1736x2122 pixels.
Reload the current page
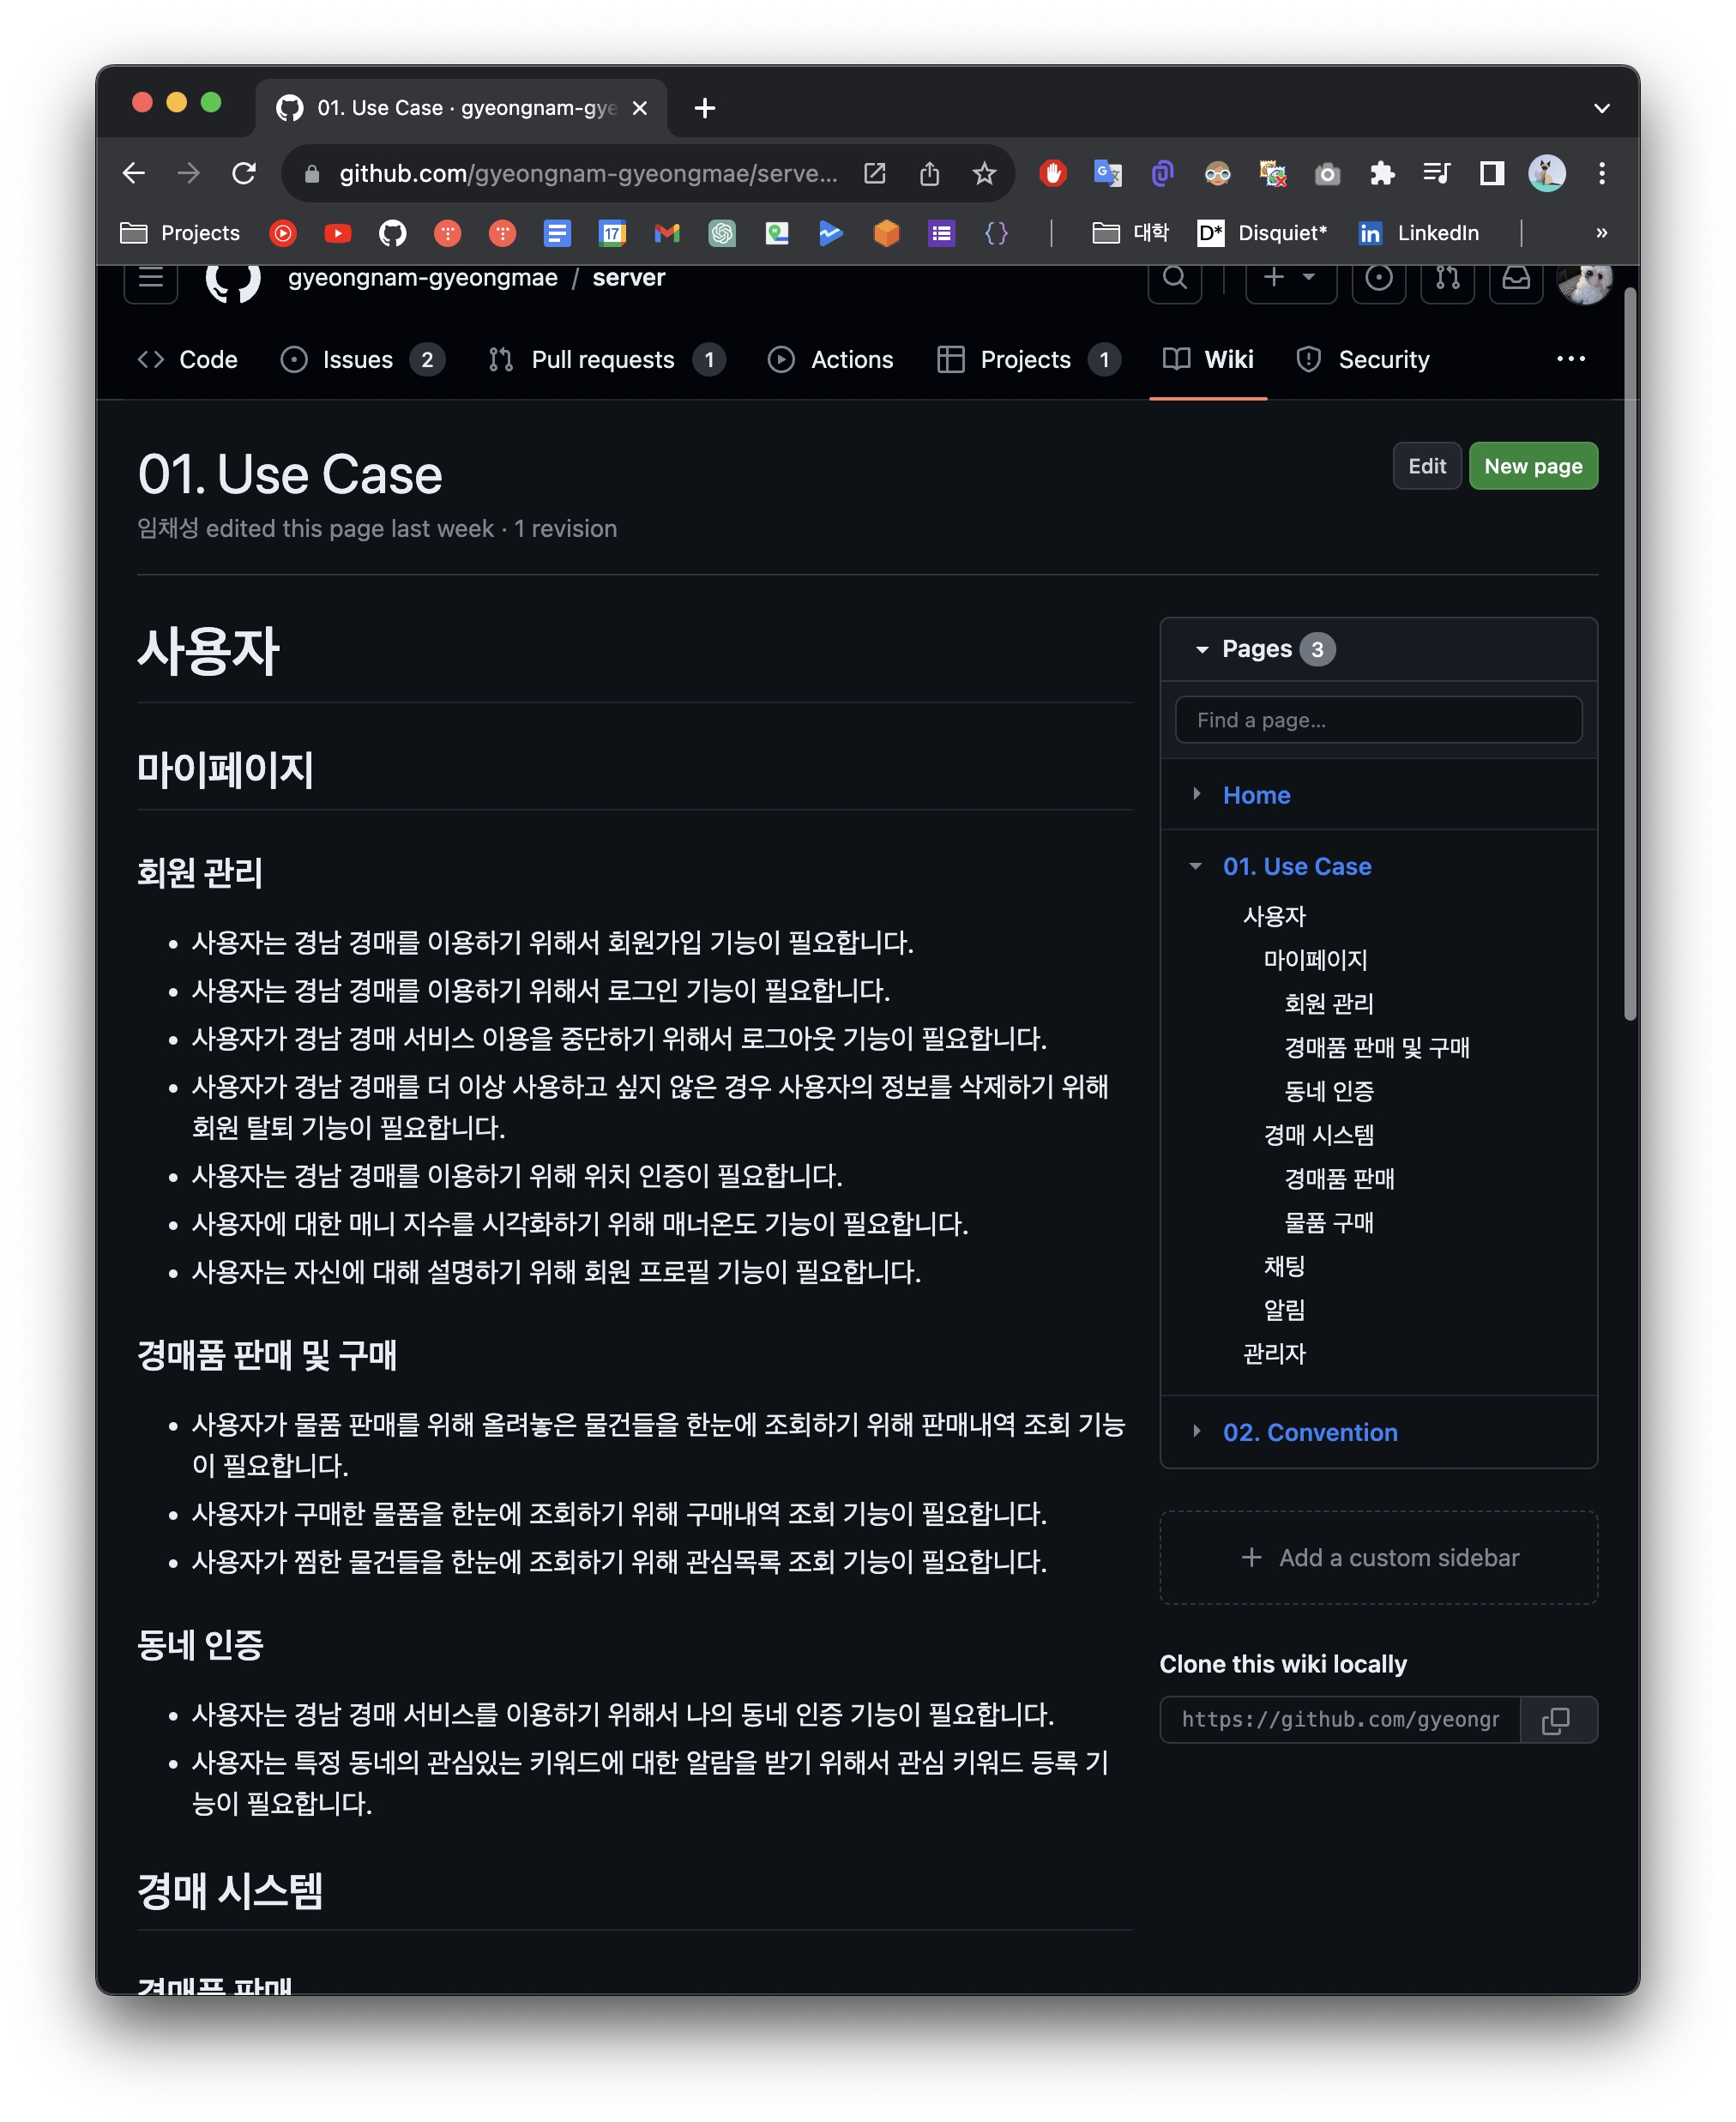click(x=244, y=173)
